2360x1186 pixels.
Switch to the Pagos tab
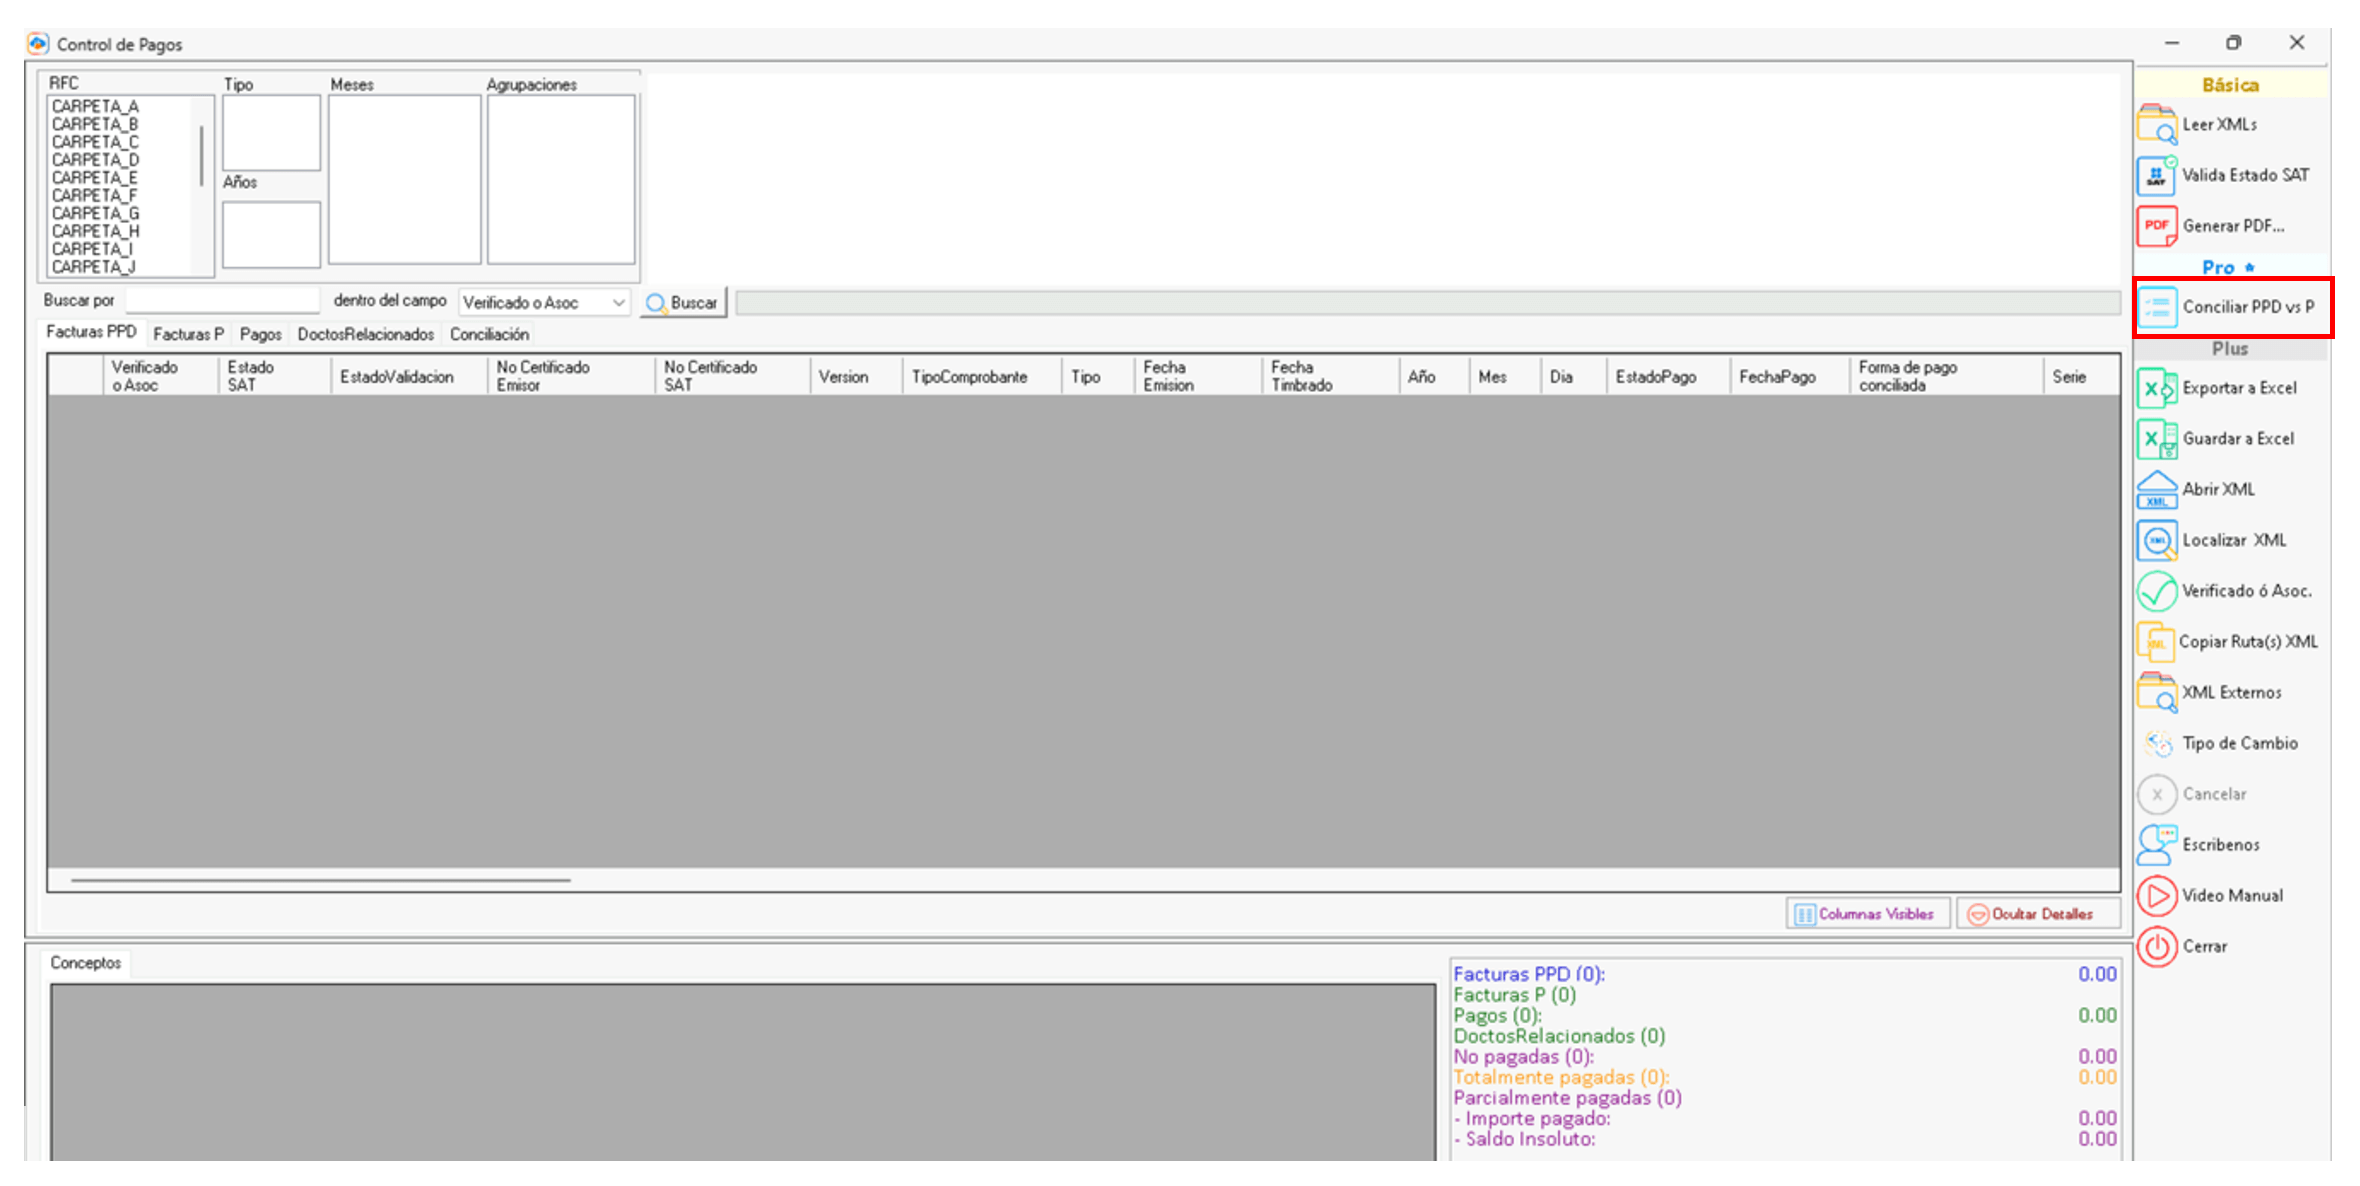(x=260, y=334)
